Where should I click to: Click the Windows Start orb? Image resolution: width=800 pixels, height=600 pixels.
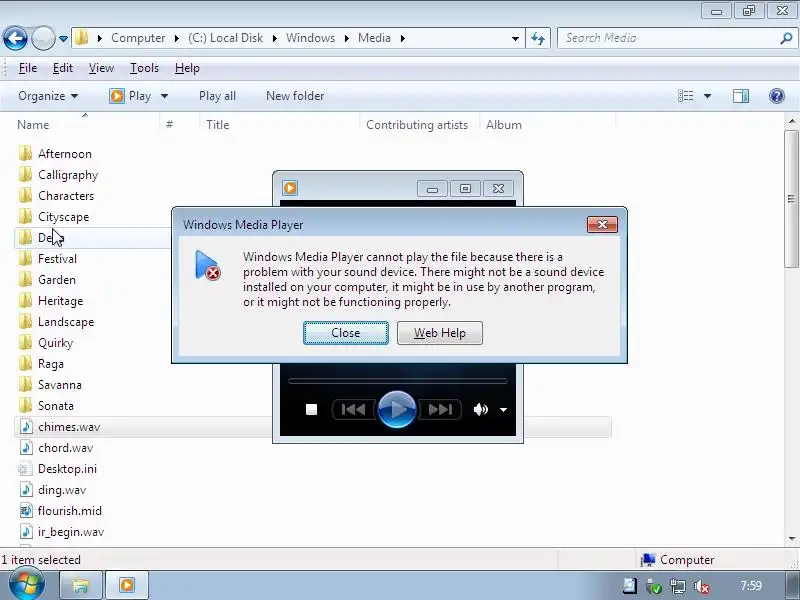27,585
